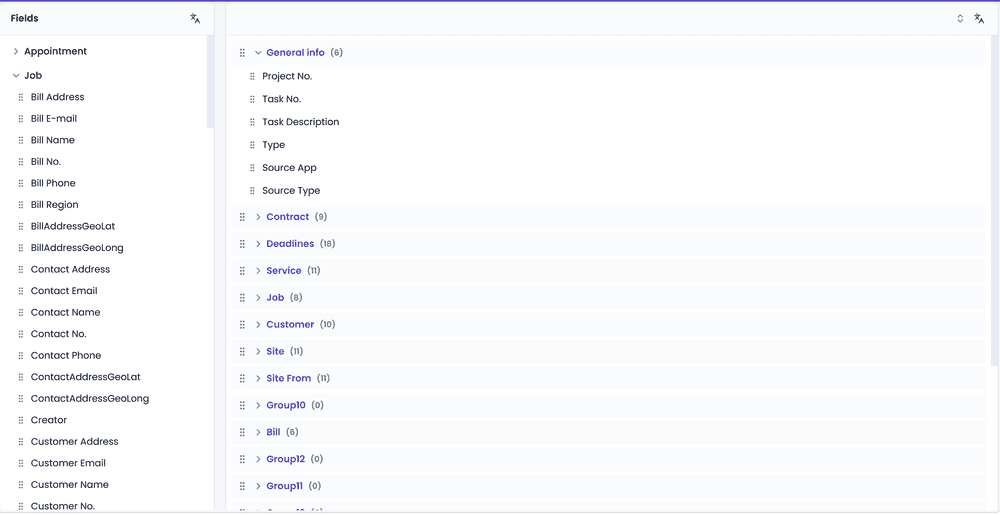Screen dimensions: 1000x515
Task: Select the BillAddressGeoLong field
Action: pos(77,248)
